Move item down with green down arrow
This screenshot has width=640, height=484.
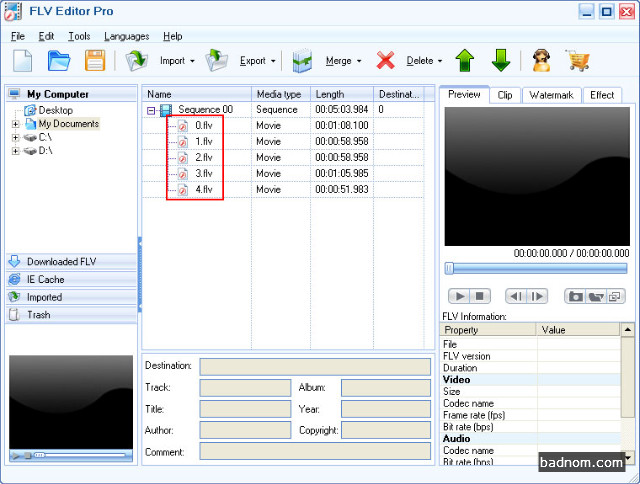point(501,61)
